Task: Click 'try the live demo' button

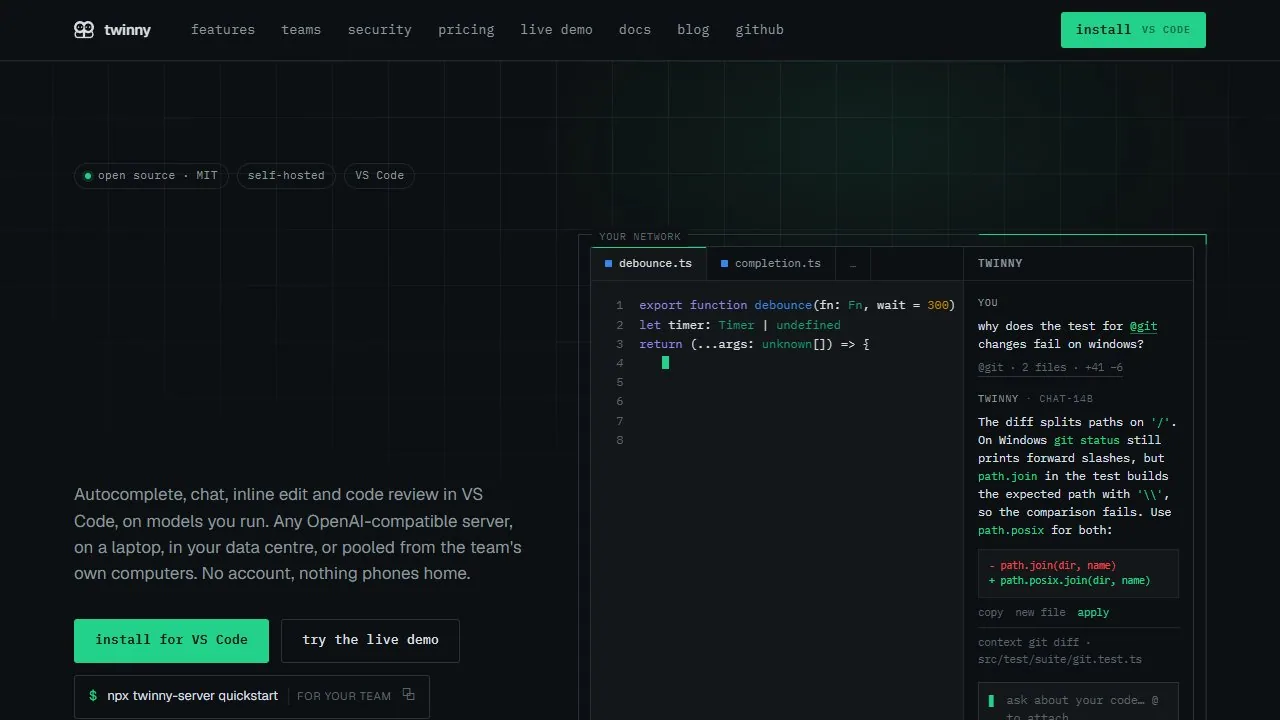Action: click(370, 641)
